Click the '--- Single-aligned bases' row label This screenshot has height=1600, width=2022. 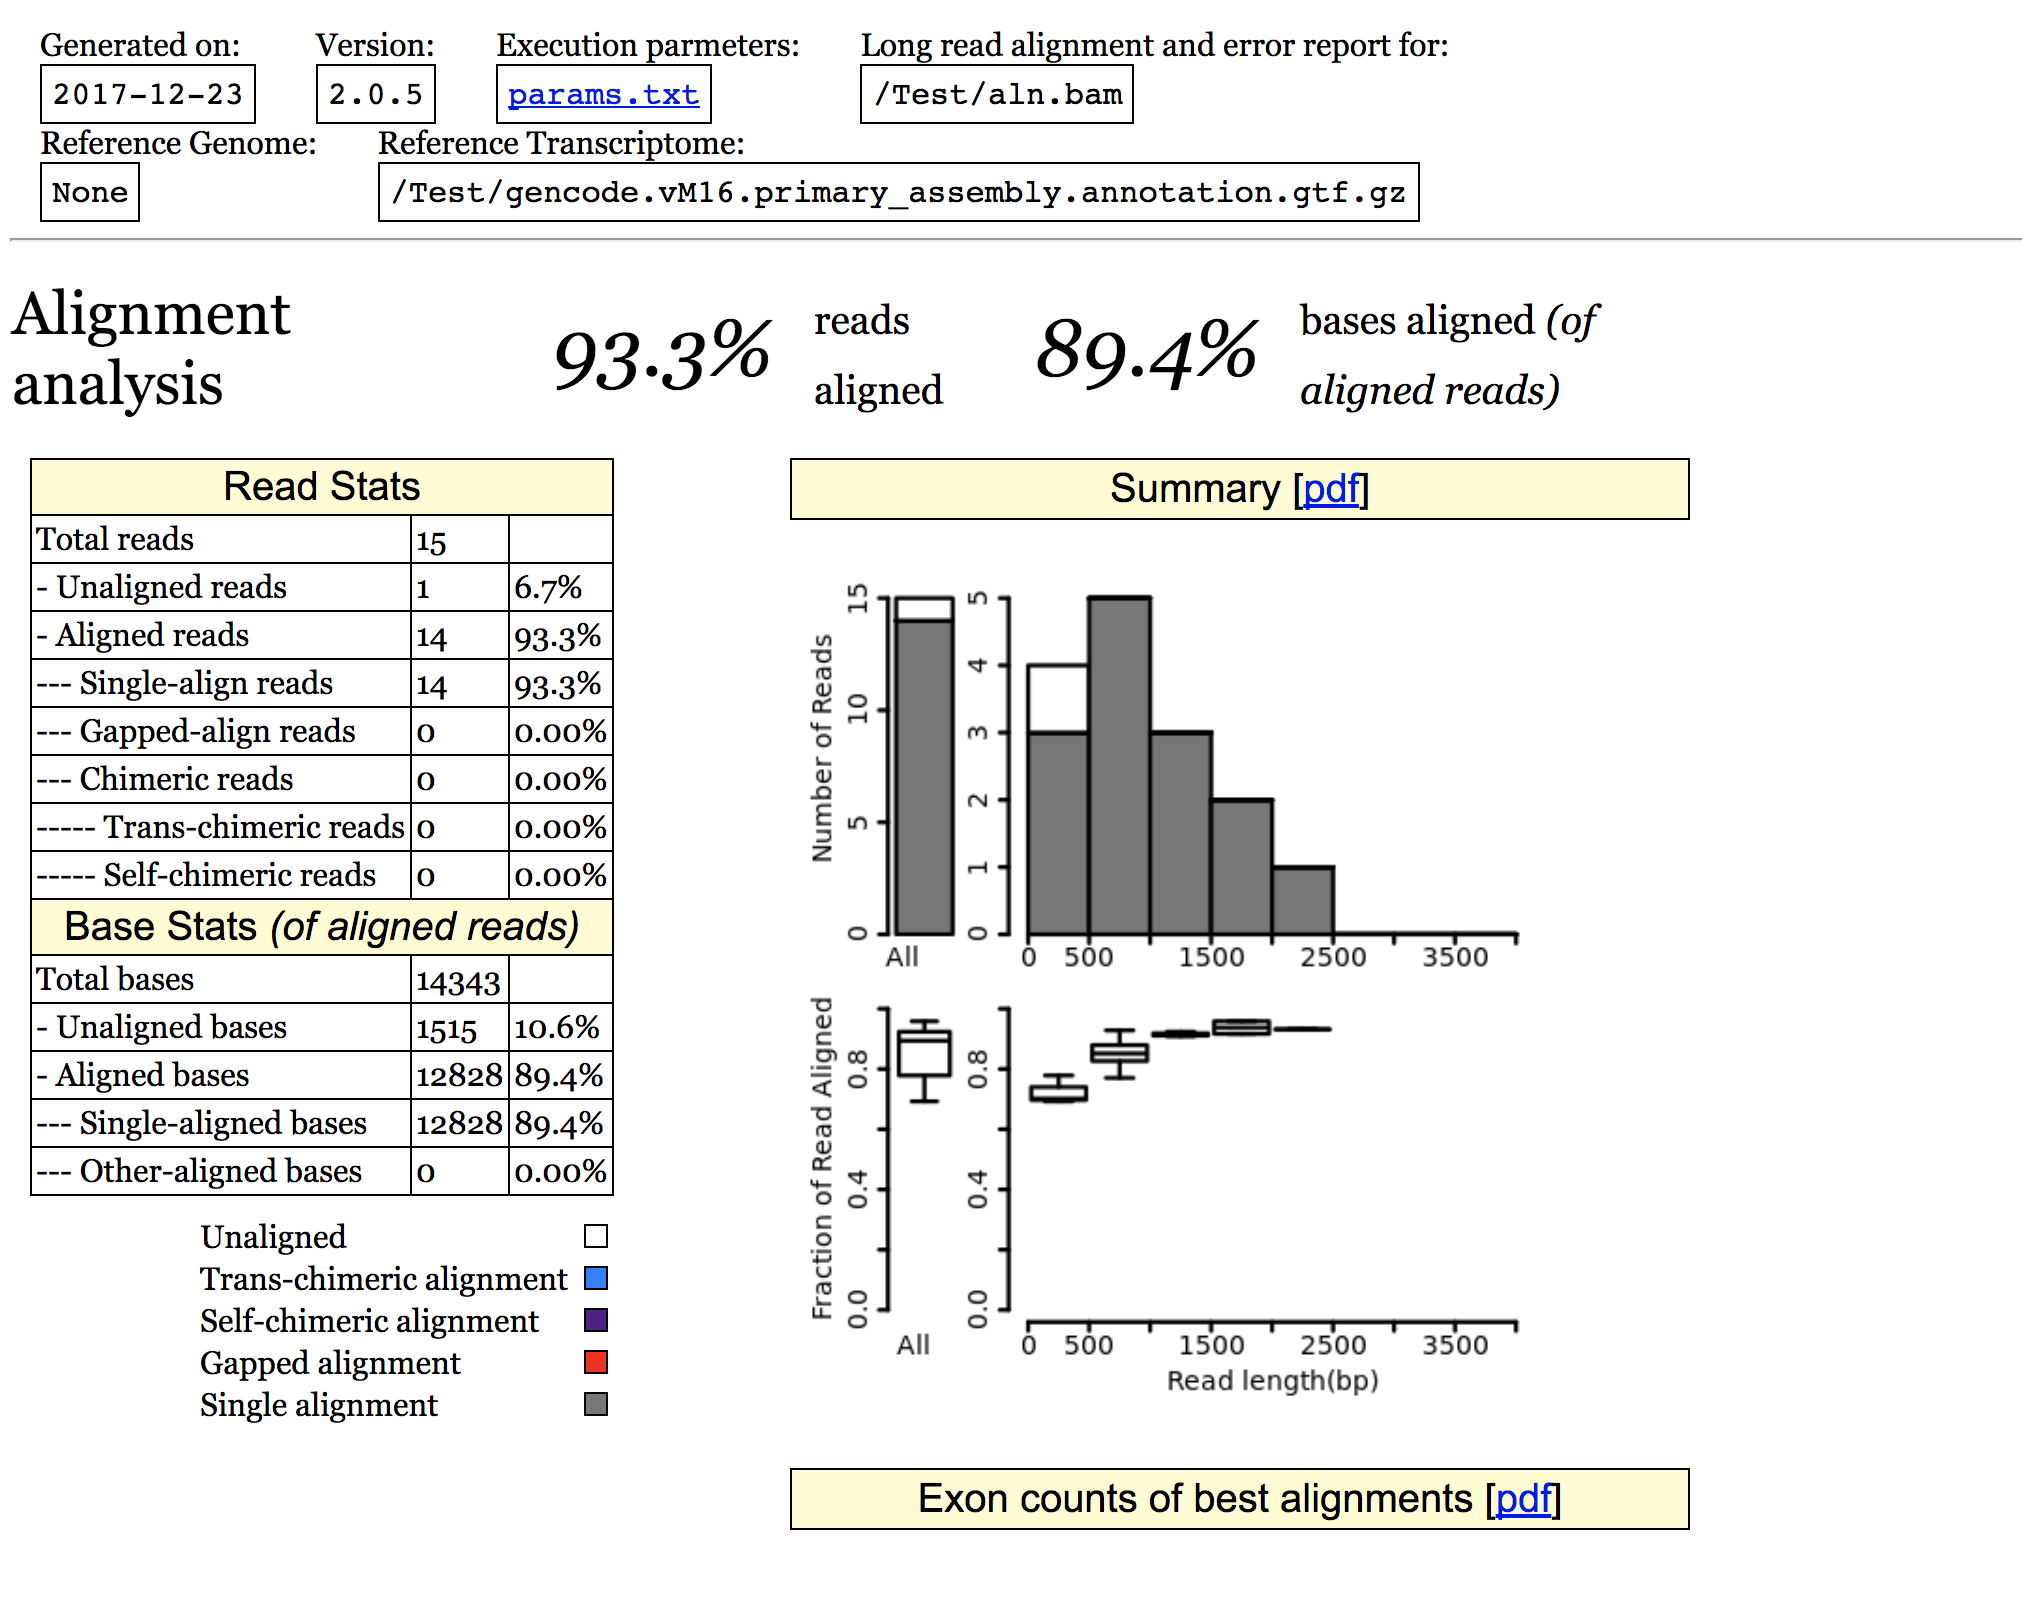(x=202, y=1123)
